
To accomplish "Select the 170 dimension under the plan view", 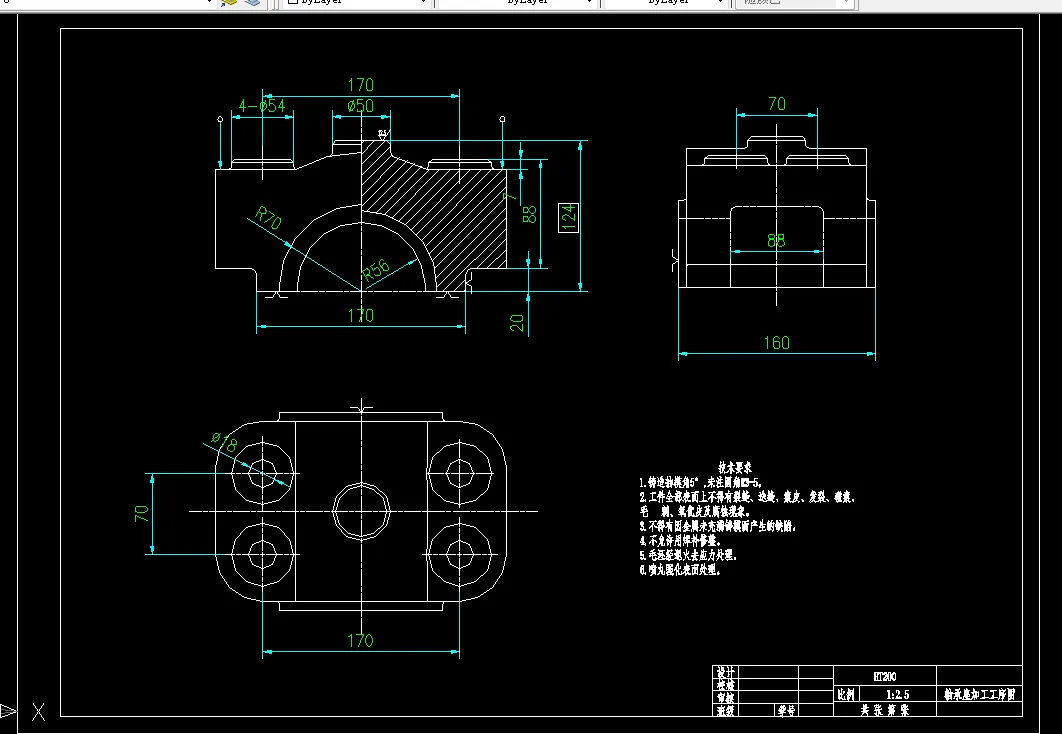I will pyautogui.click(x=360, y=641).
